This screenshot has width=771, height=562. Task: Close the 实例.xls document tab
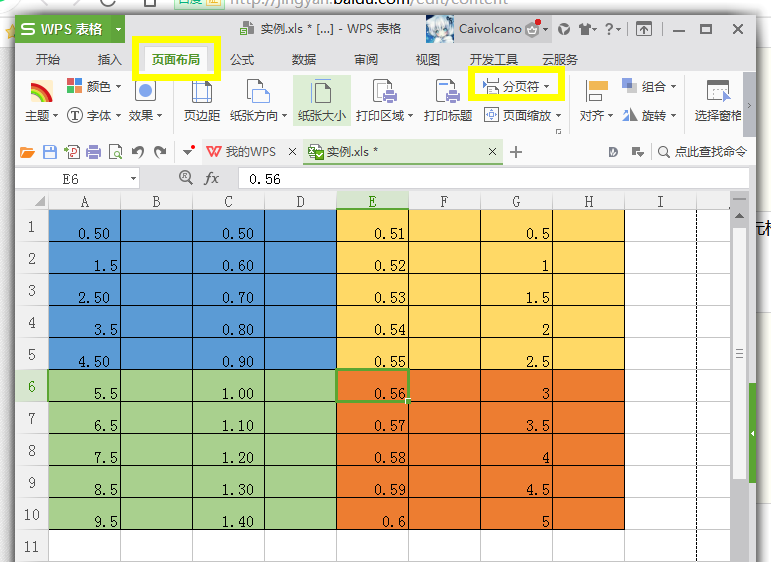492,152
